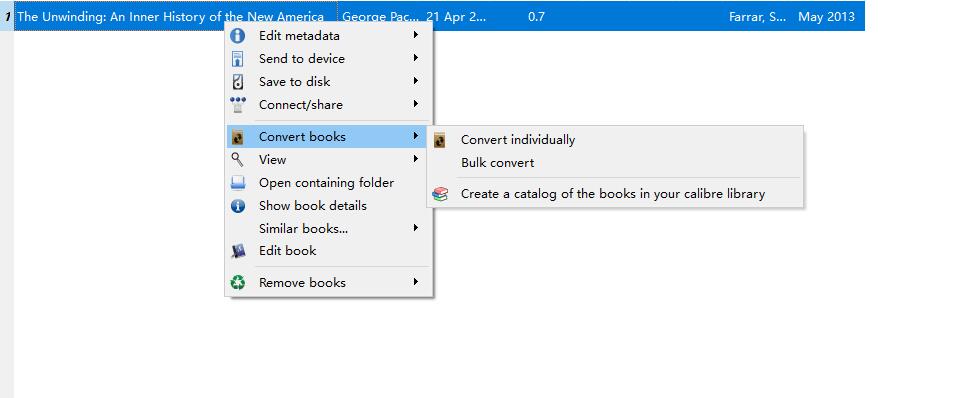Image resolution: width=975 pixels, height=398 pixels.
Task: Click the published cell May 2013
Action: click(826, 16)
